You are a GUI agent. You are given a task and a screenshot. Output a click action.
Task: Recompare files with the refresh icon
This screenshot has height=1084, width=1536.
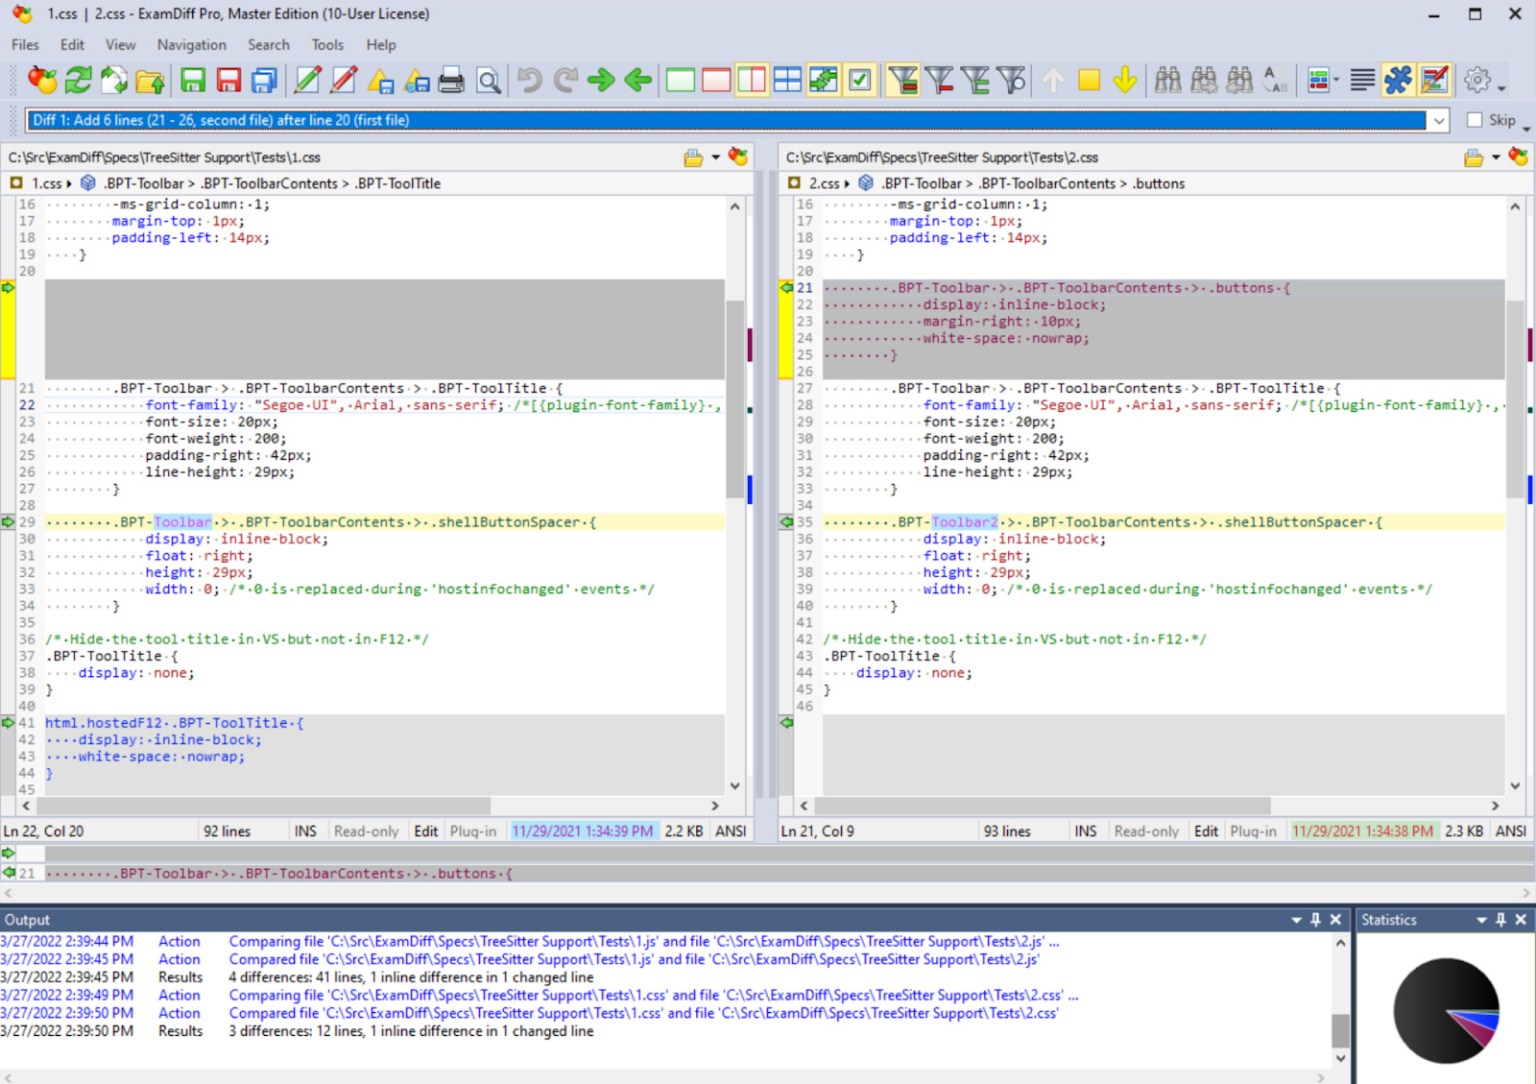79,80
